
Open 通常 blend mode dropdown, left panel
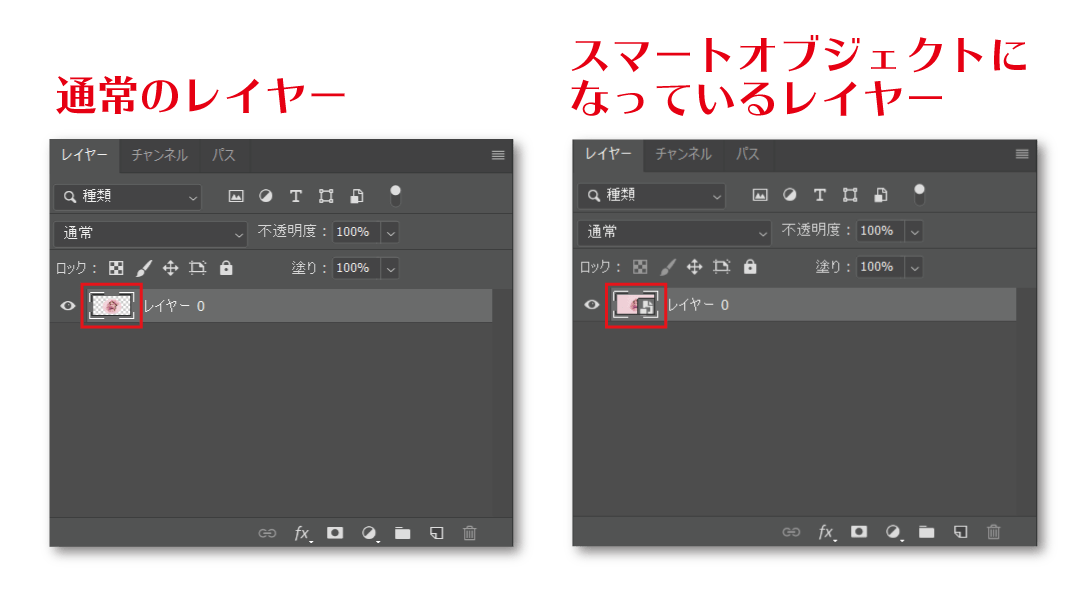[x=150, y=233]
